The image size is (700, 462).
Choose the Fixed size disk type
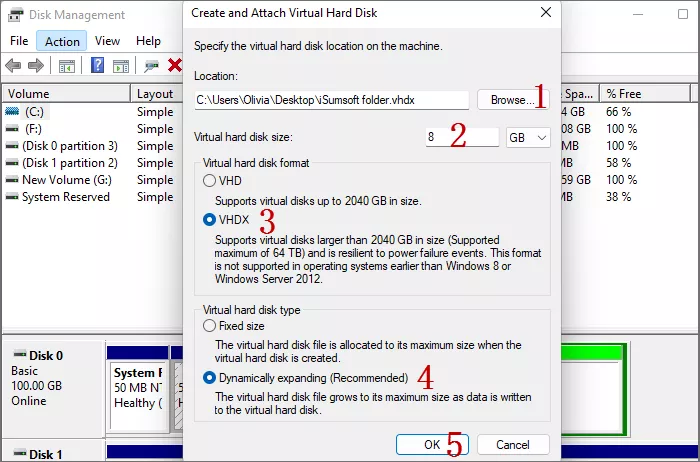[209, 326]
